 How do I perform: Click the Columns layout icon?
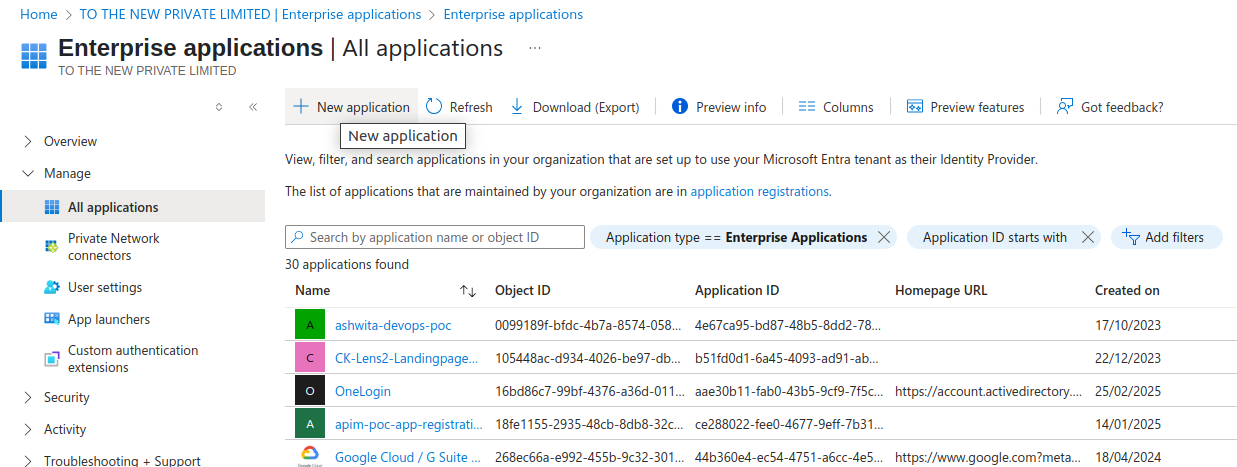[807, 107]
